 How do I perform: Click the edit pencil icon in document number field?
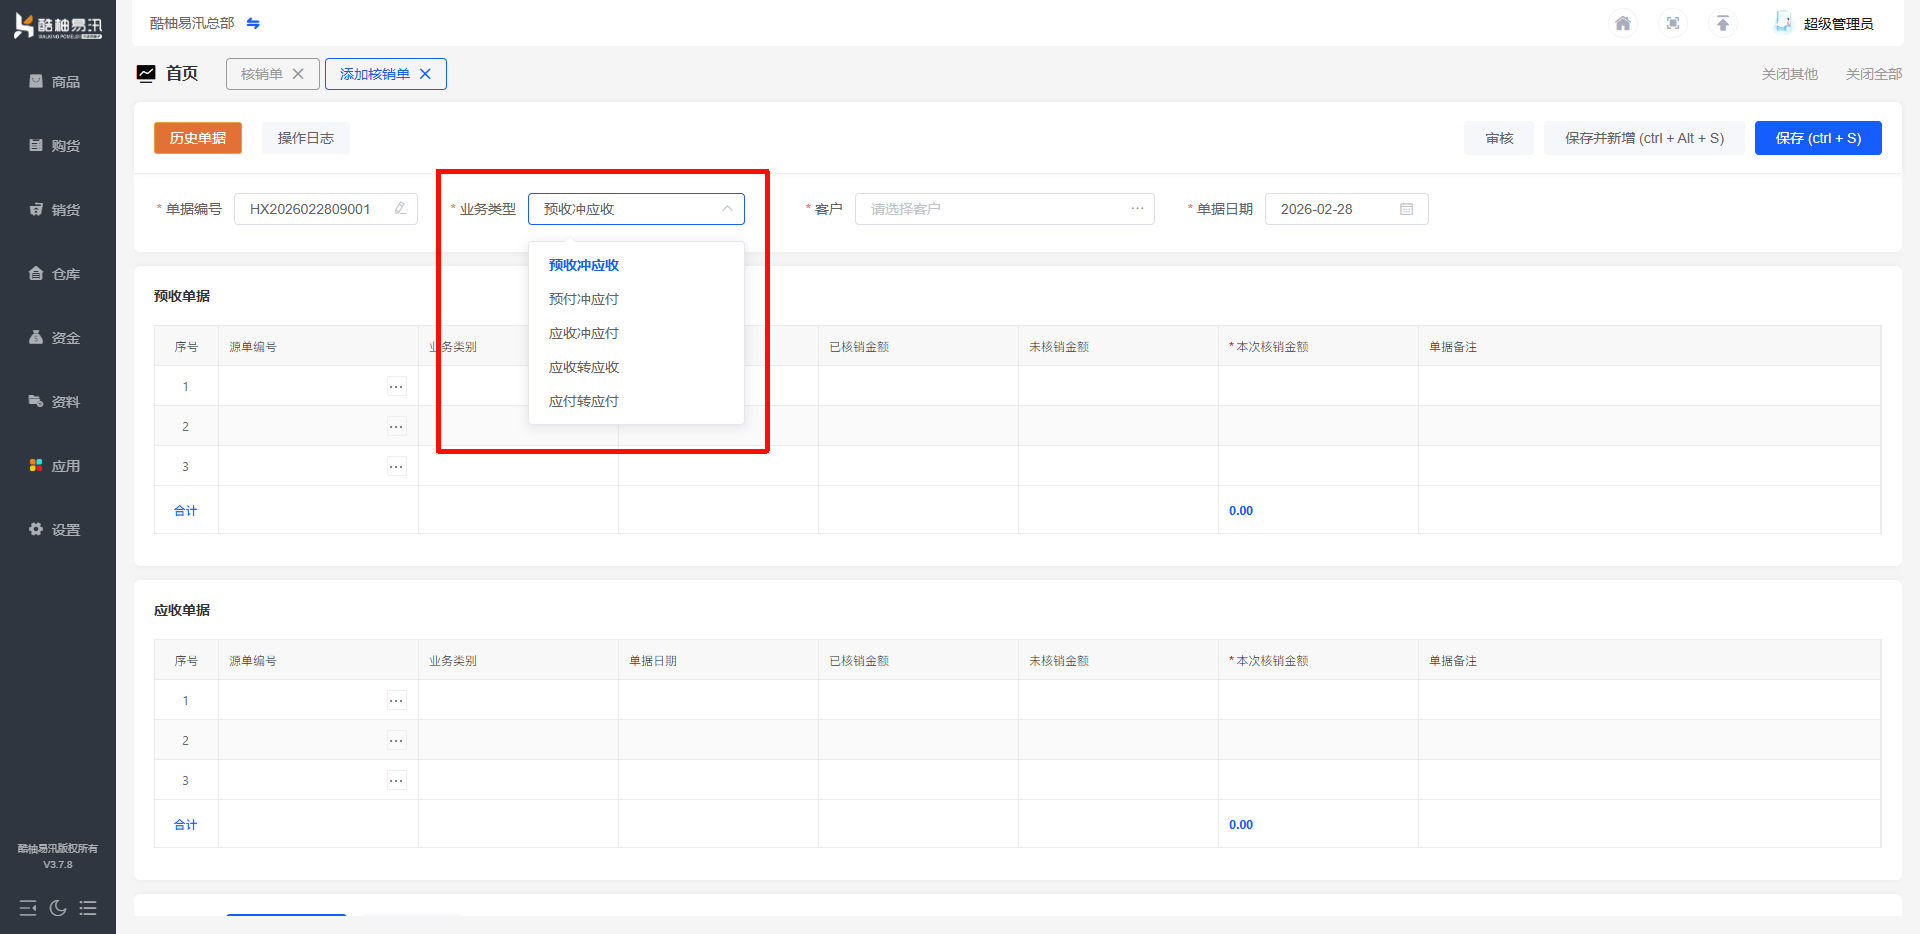[x=400, y=209]
